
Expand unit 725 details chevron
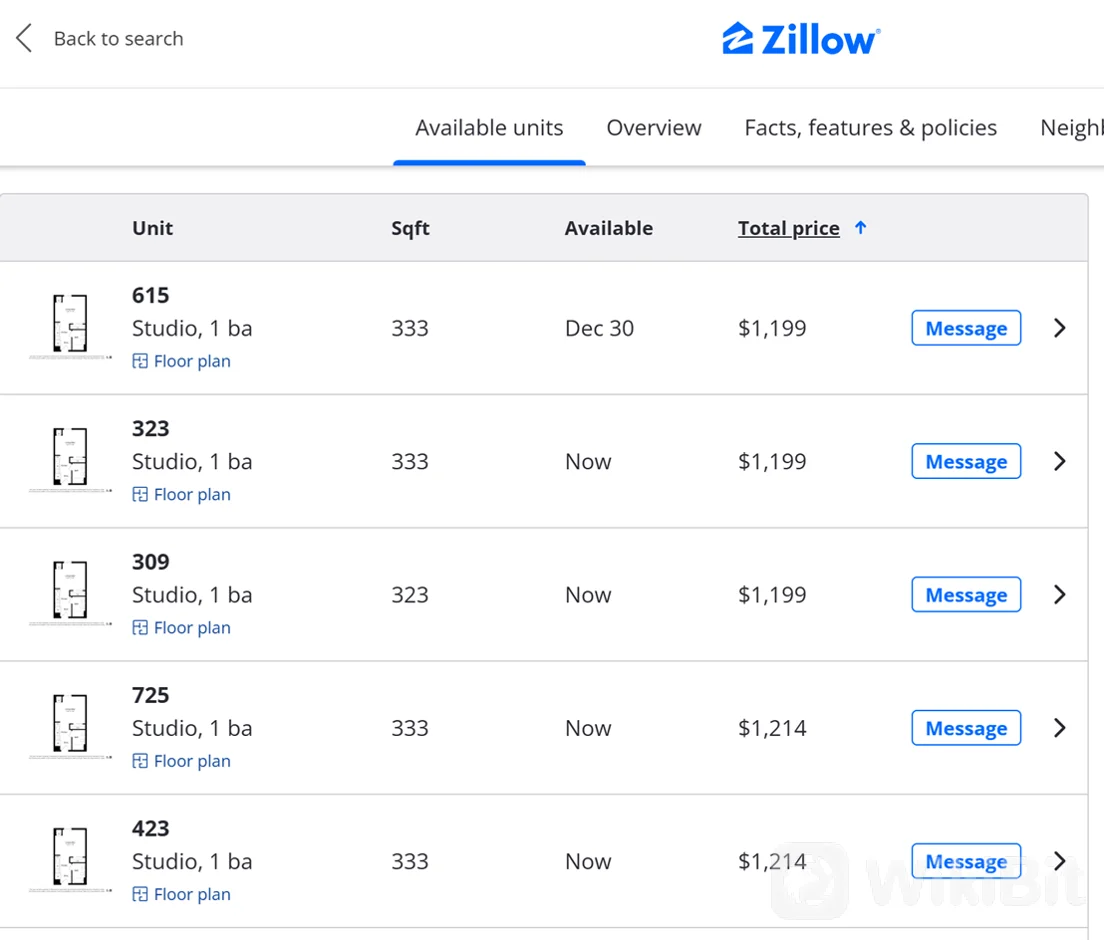1060,728
